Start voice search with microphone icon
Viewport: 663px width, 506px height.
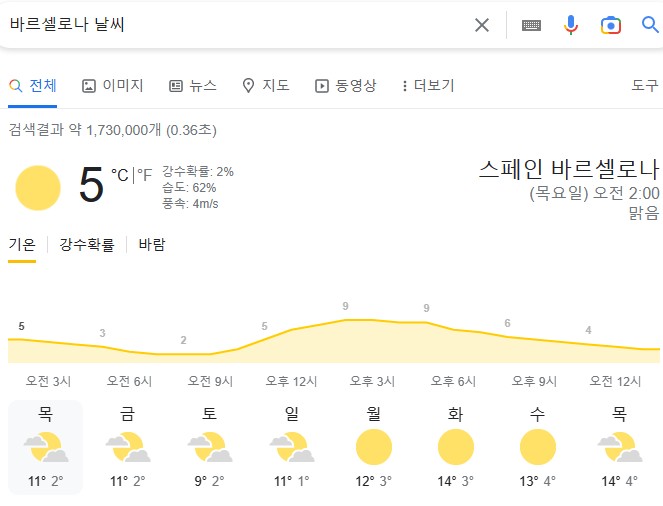pos(570,25)
